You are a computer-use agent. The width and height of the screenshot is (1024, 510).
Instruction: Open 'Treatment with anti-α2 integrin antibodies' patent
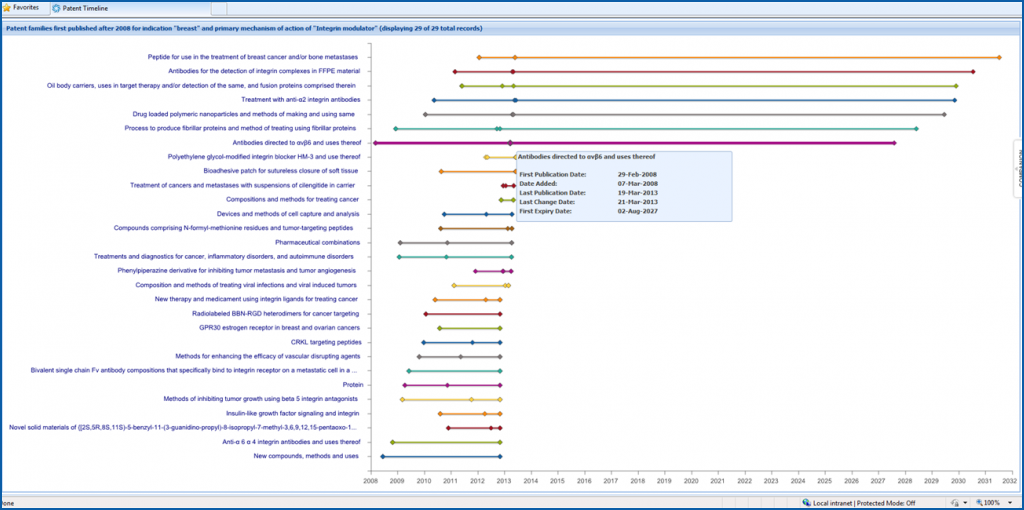[x=300, y=100]
